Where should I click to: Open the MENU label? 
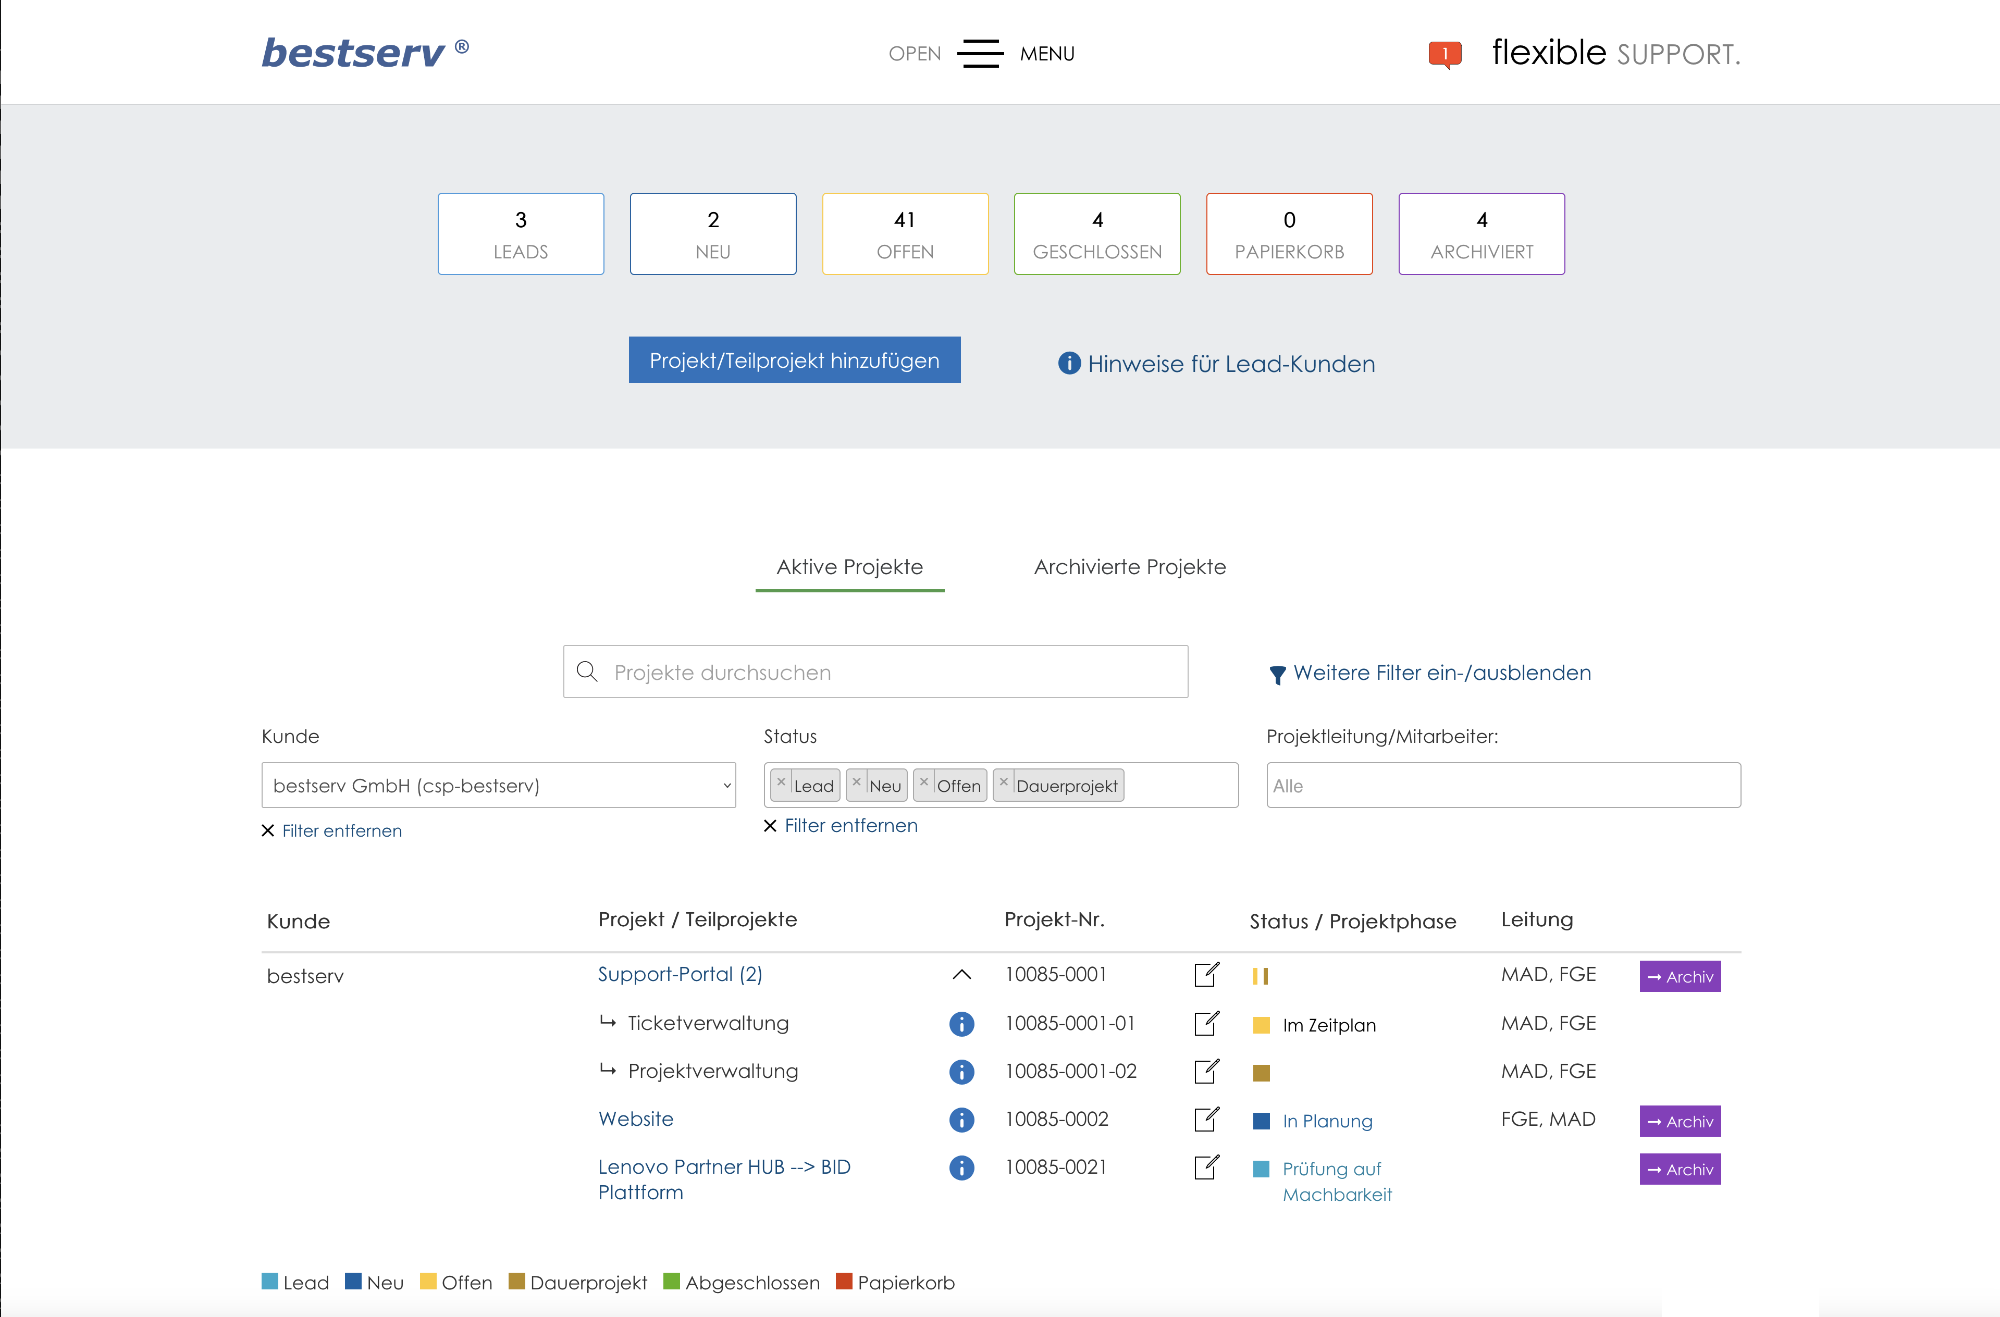(1047, 54)
